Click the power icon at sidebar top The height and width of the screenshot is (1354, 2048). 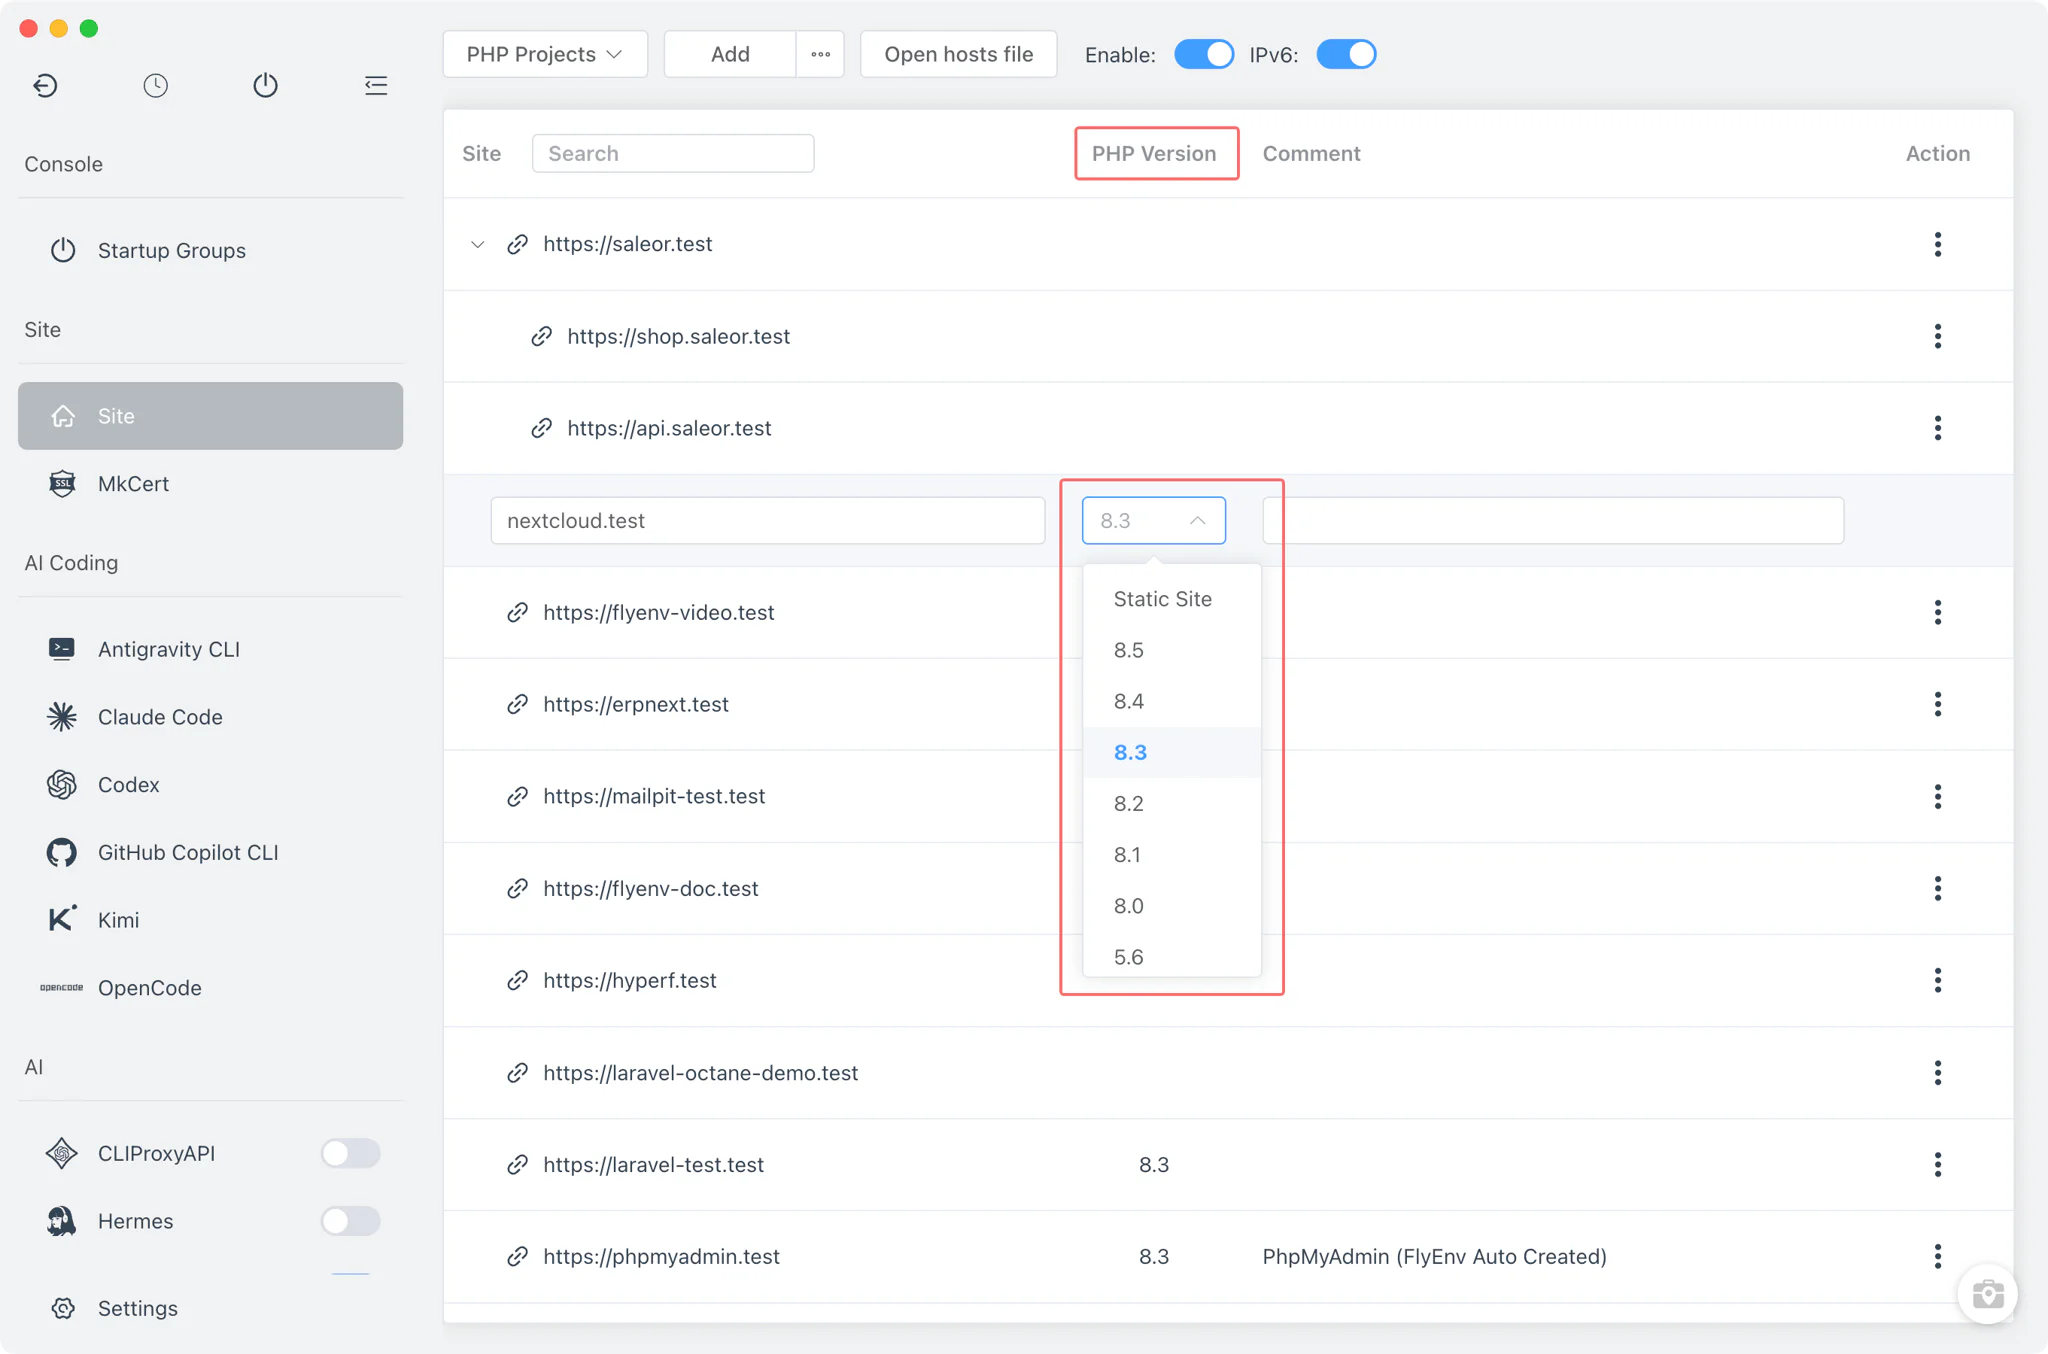coord(265,86)
